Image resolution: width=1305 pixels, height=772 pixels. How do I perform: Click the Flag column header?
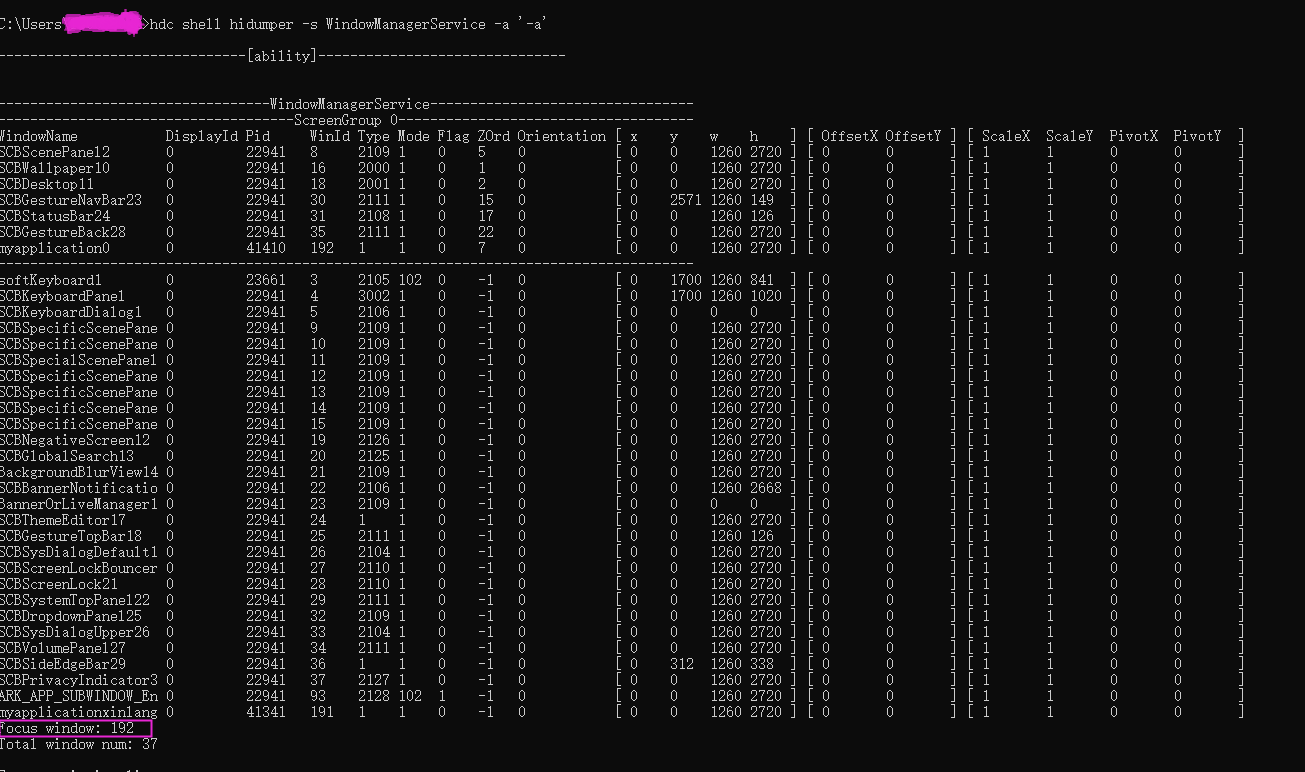(454, 136)
